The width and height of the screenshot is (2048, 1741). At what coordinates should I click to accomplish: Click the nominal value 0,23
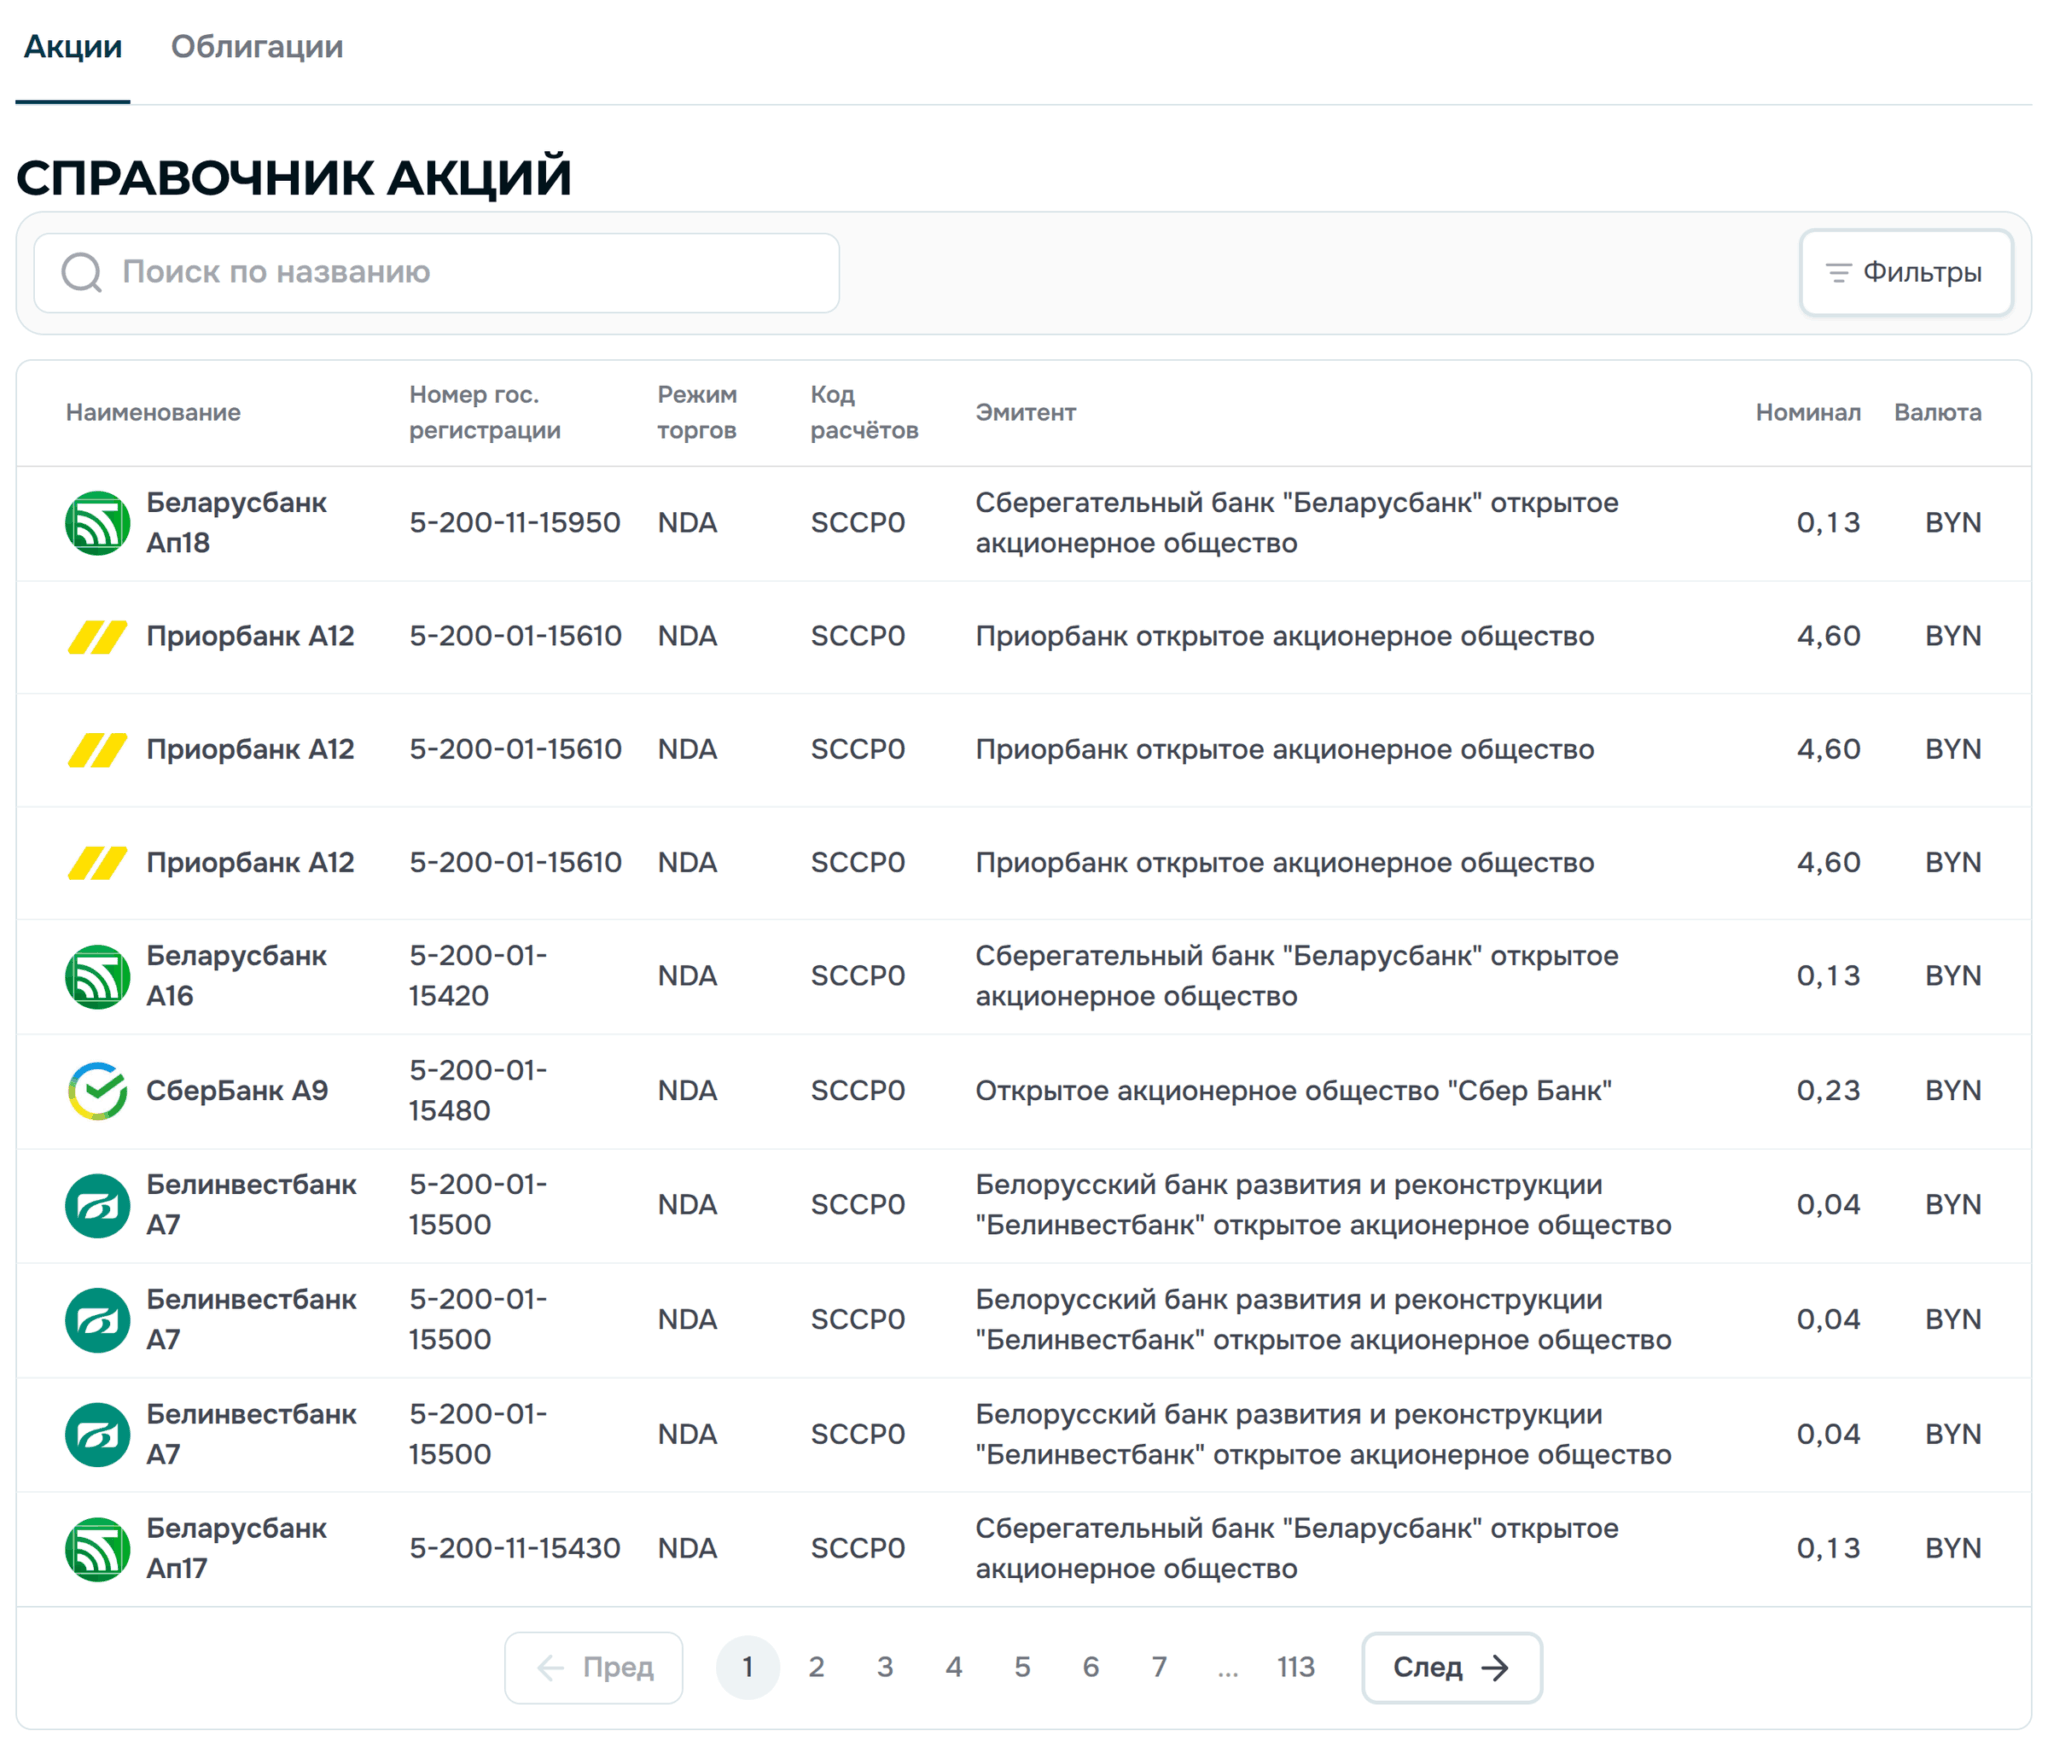point(1827,1089)
